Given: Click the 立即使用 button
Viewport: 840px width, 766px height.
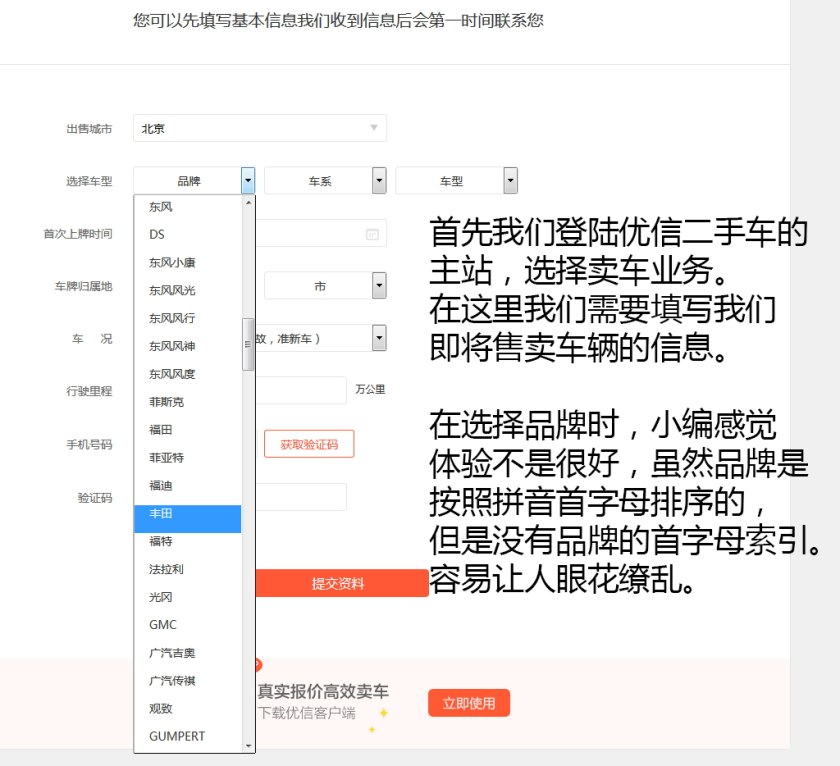Looking at the screenshot, I should point(469,703).
